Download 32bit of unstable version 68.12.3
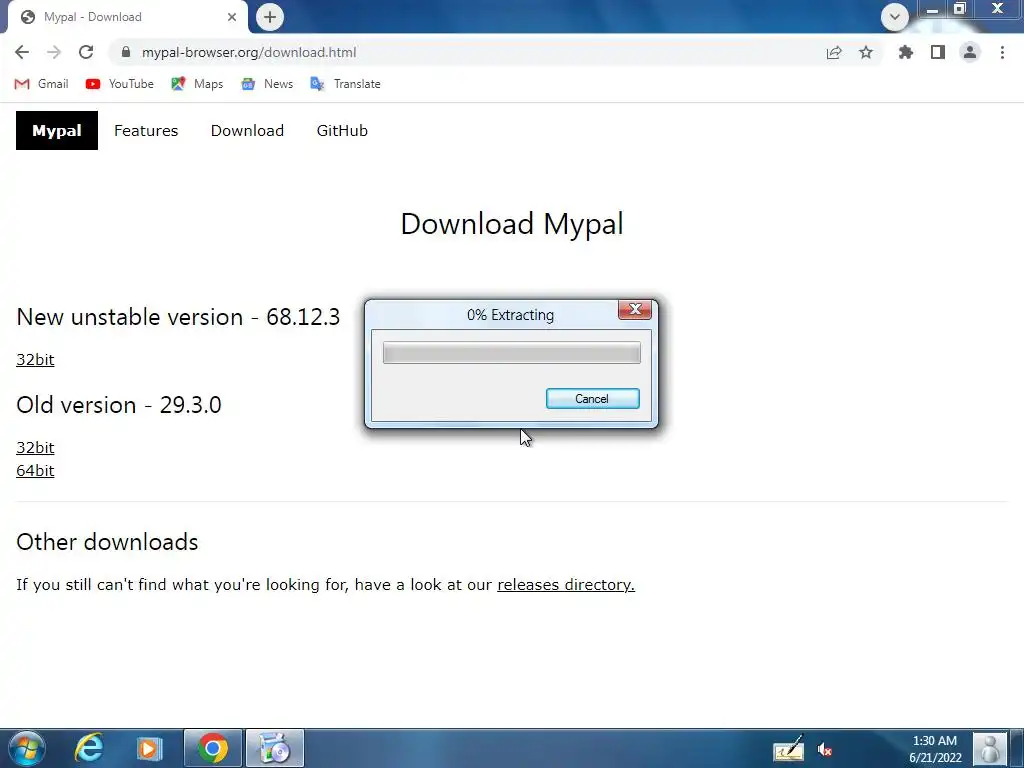Image resolution: width=1024 pixels, height=768 pixels. (x=35, y=359)
